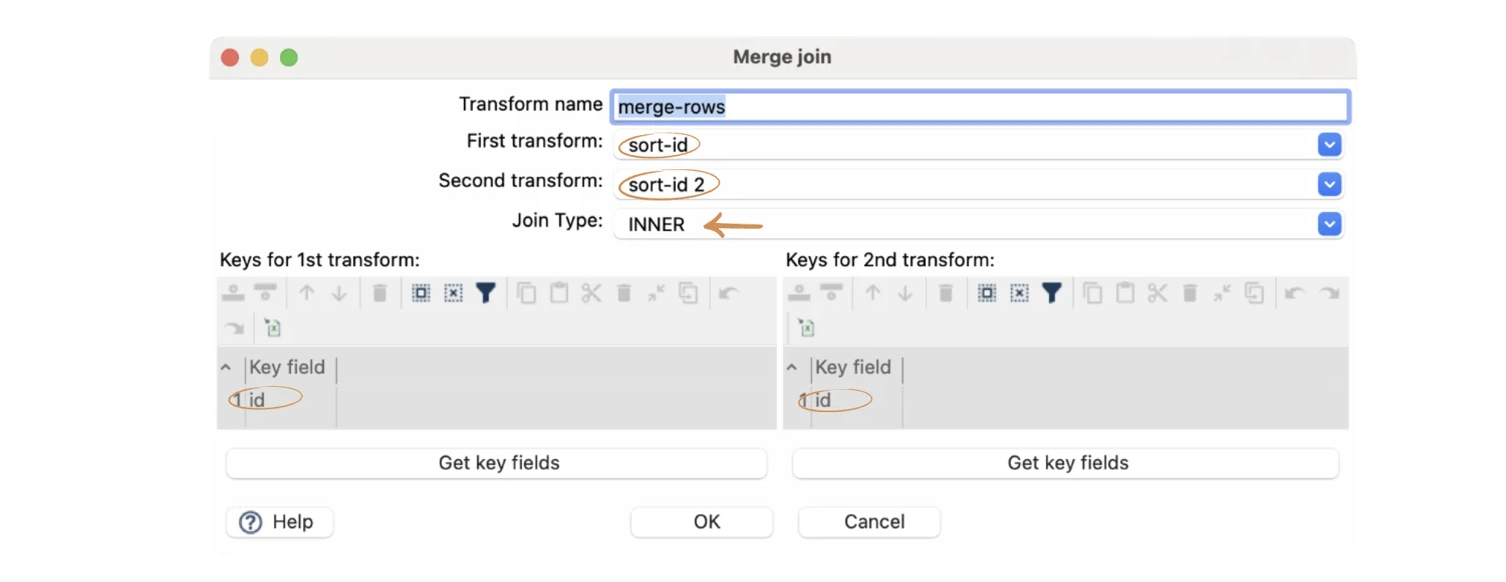
Task: Open the Second transform dropdown
Action: point(1328,185)
